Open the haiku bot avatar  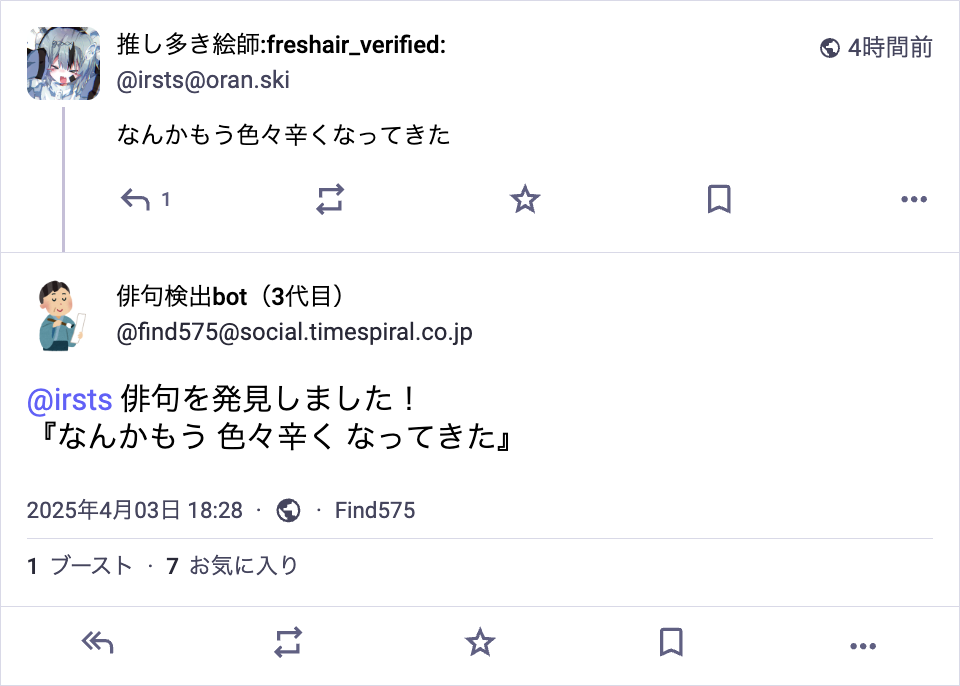(x=64, y=316)
